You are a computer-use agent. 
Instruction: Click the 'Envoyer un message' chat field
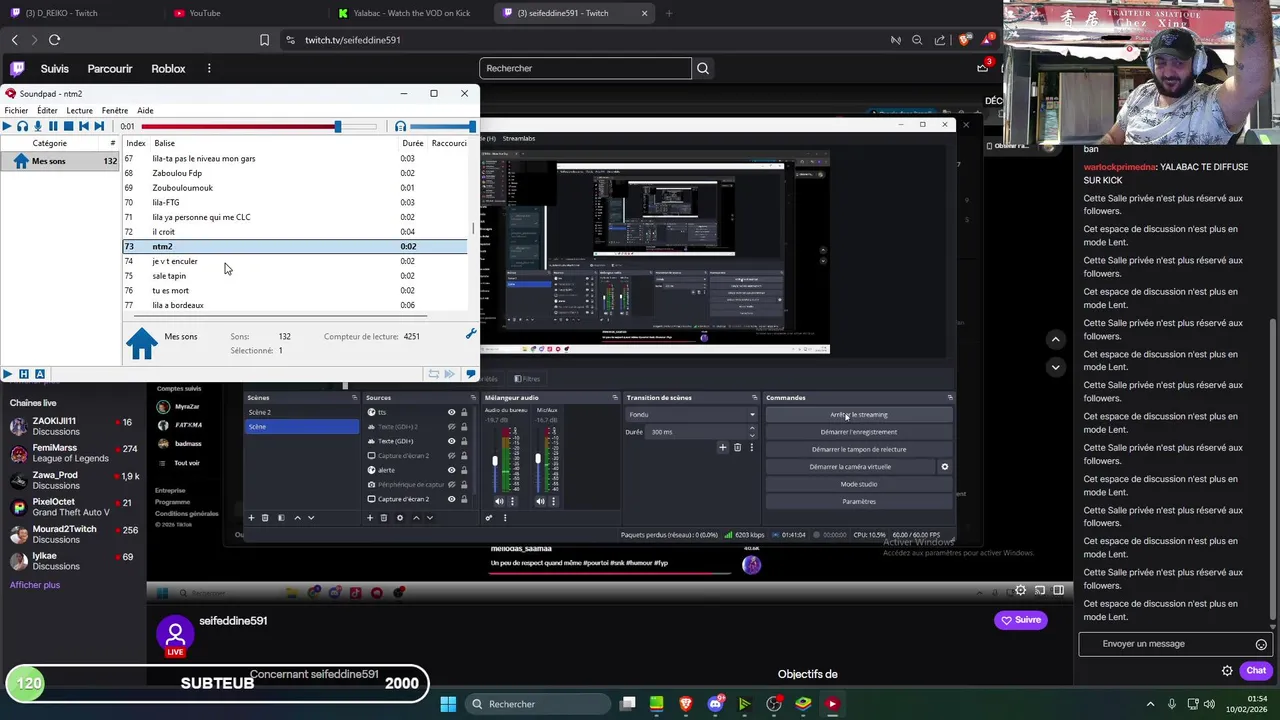[x=1175, y=644]
